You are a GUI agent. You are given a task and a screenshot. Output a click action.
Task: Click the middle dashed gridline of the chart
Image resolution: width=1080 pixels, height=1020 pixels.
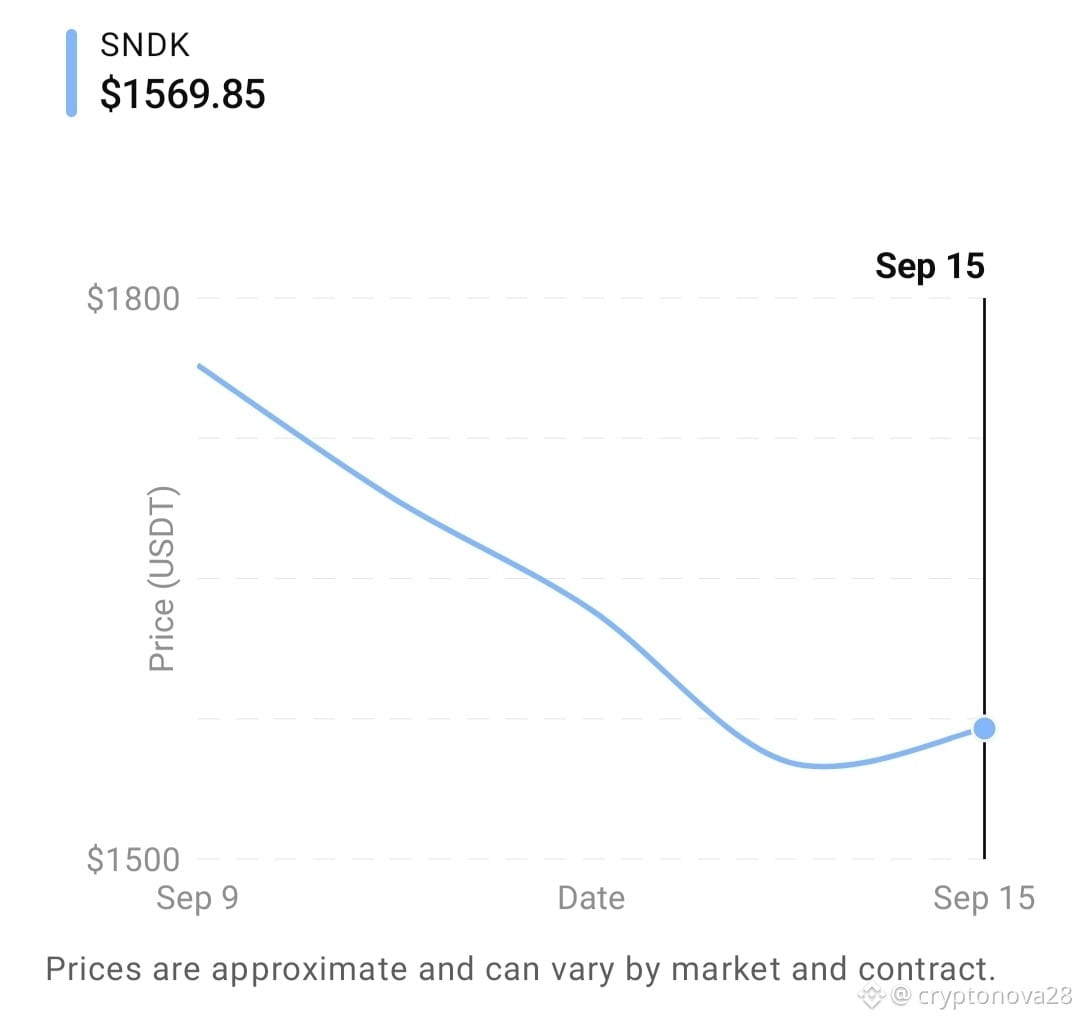tap(590, 579)
